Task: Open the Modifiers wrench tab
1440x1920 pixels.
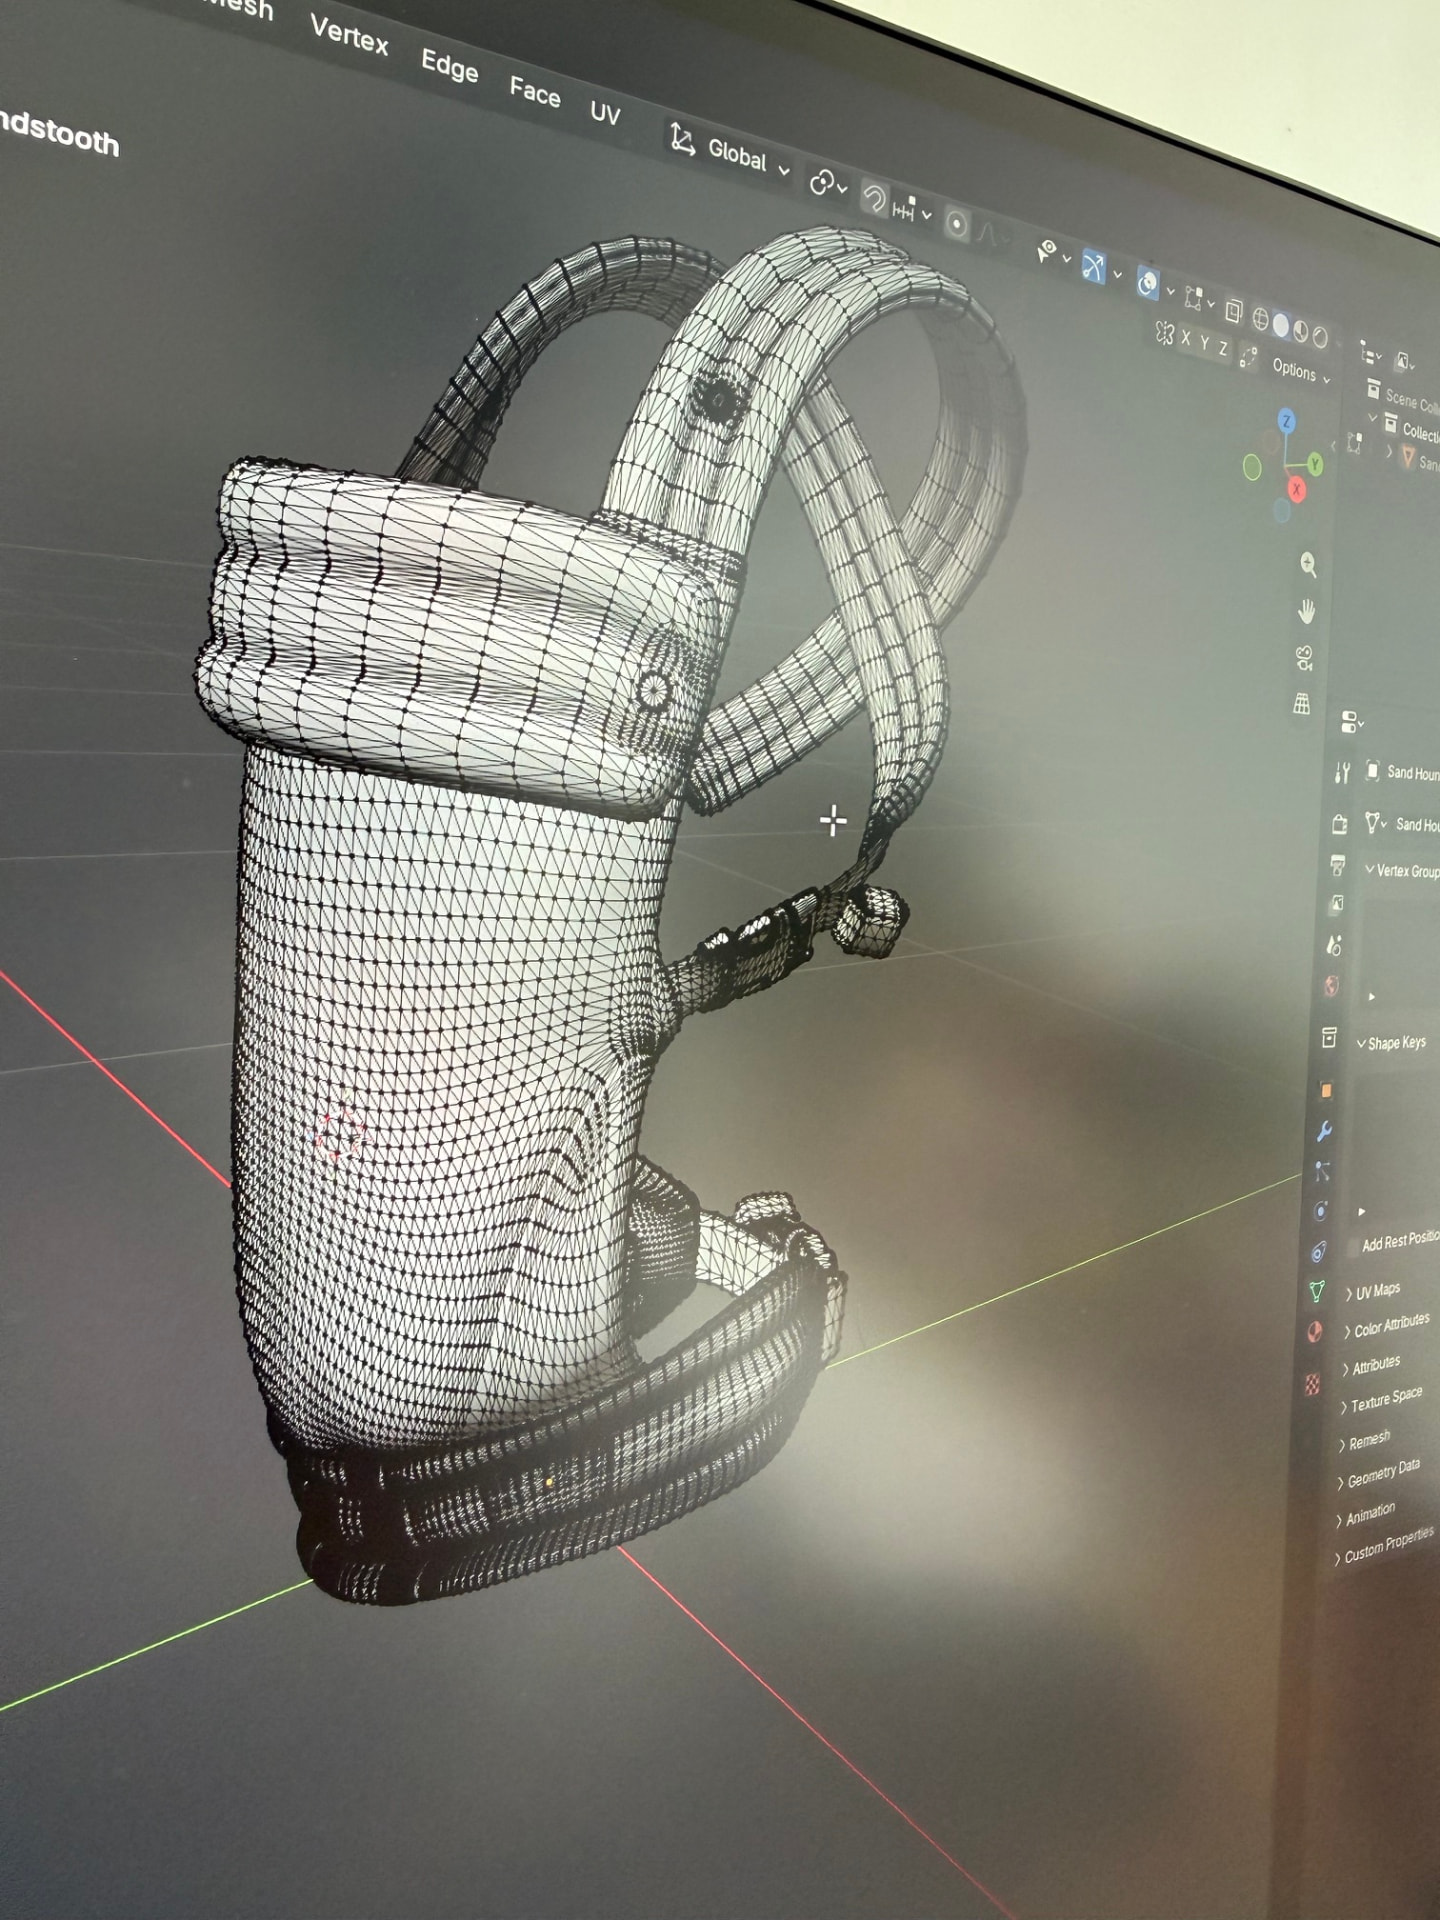Action: (x=1324, y=1131)
